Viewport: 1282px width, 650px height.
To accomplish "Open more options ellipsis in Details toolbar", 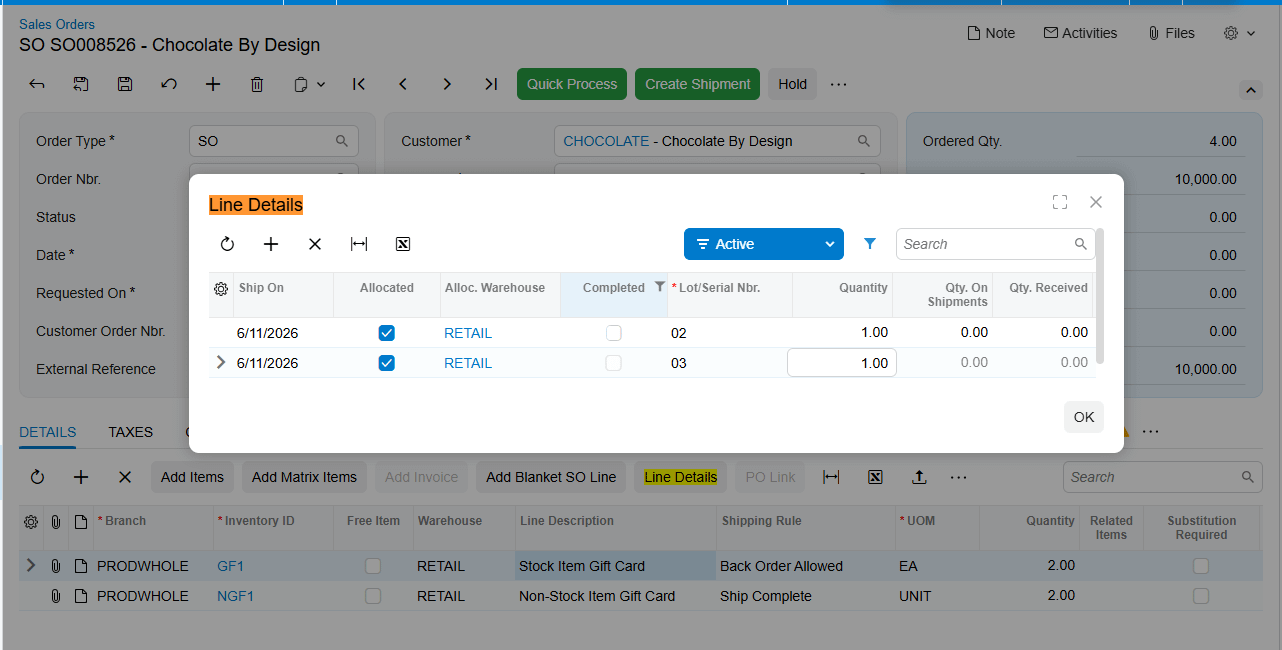I will pos(959,477).
